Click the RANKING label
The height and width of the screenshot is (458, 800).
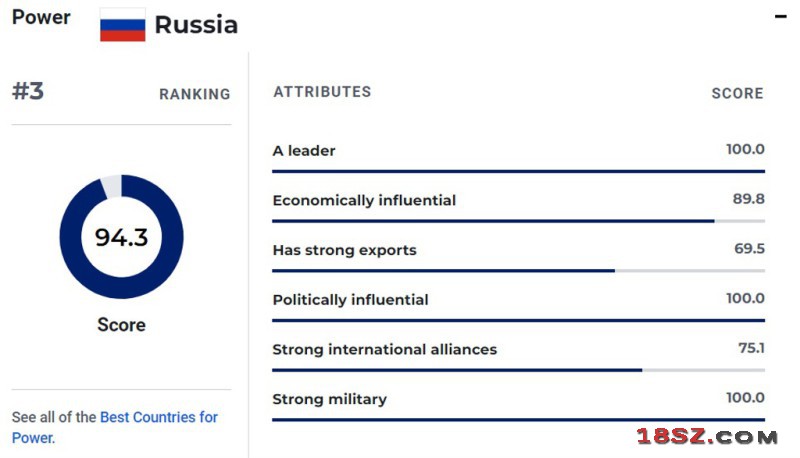click(x=195, y=94)
